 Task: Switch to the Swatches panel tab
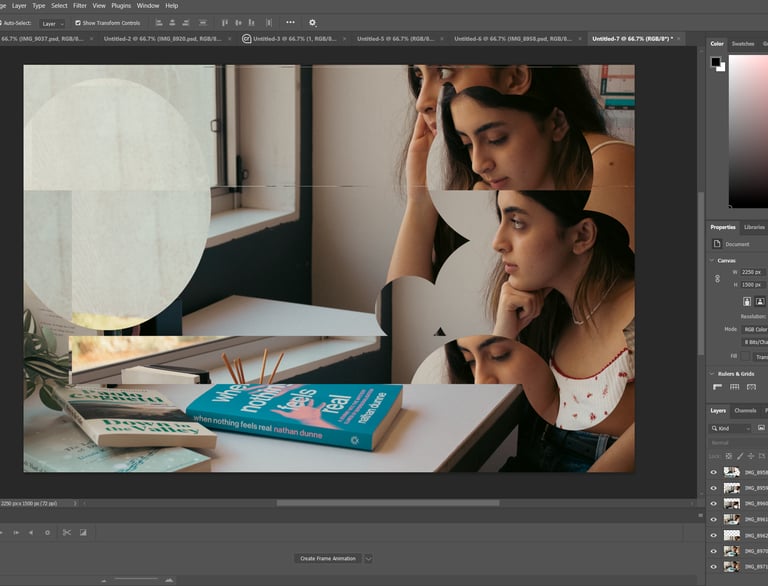[x=743, y=44]
